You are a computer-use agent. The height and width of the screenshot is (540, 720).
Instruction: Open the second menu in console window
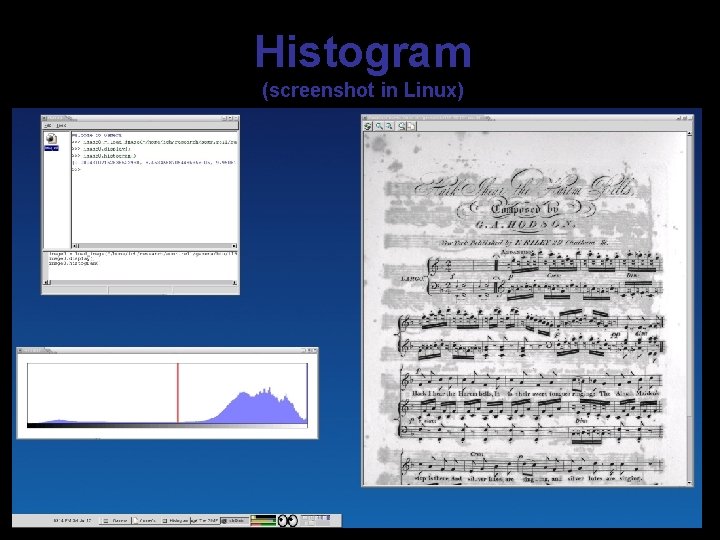pos(61,125)
